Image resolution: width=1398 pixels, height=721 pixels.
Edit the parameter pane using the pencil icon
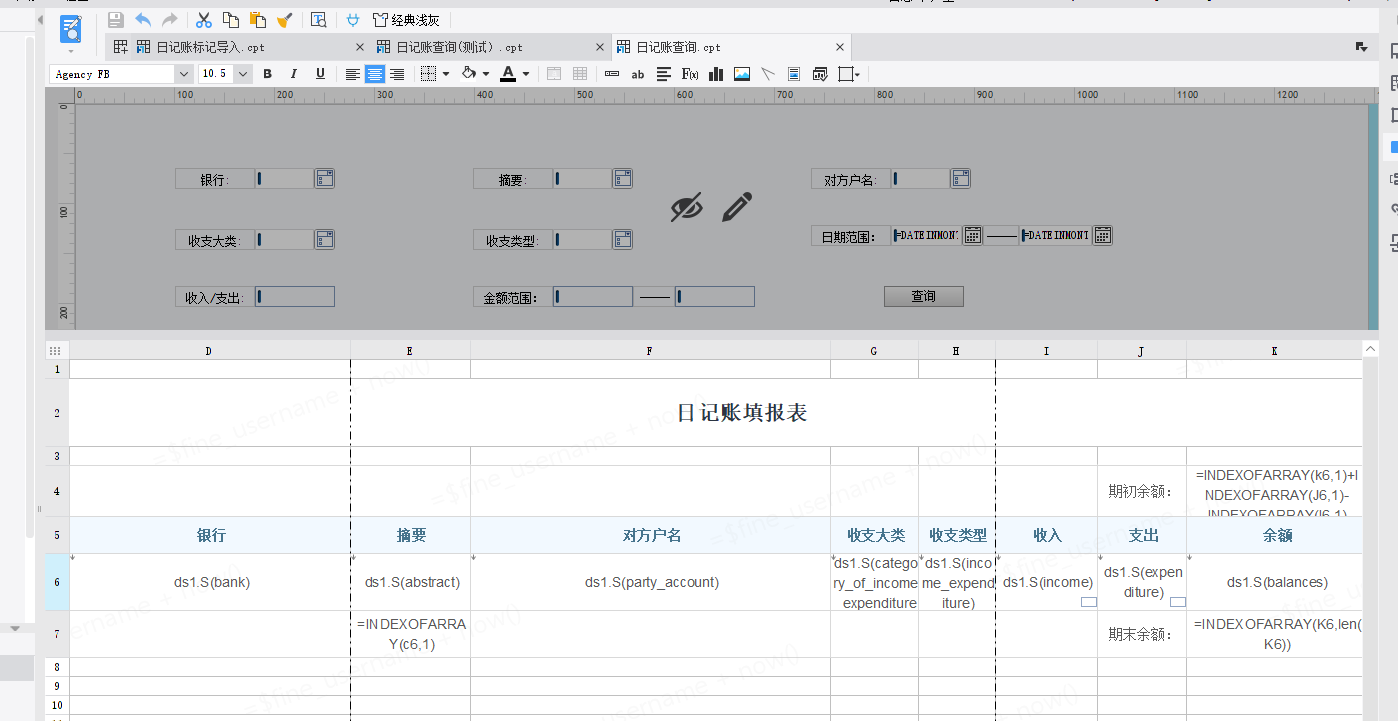[x=737, y=207]
